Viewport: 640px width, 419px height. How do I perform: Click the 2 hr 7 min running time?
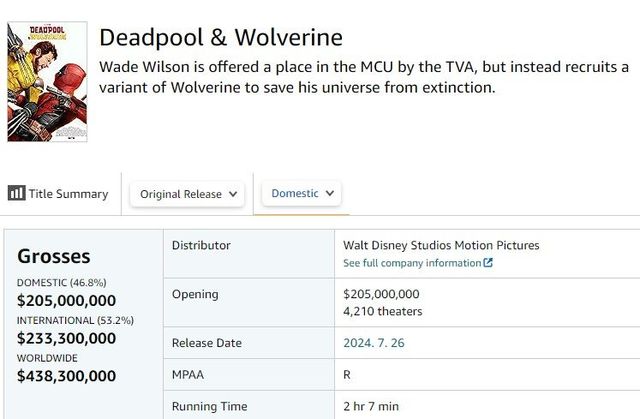(371, 406)
